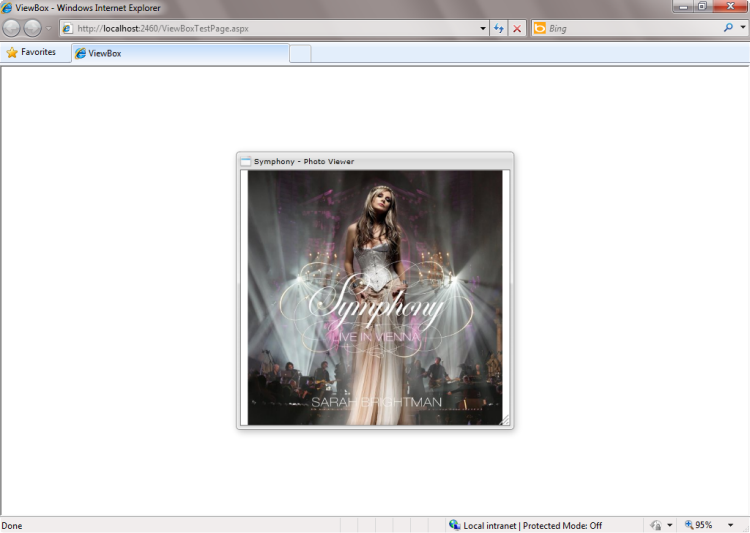Open the recent pages dropdown arrow
The width and height of the screenshot is (750, 533).
(48, 28)
